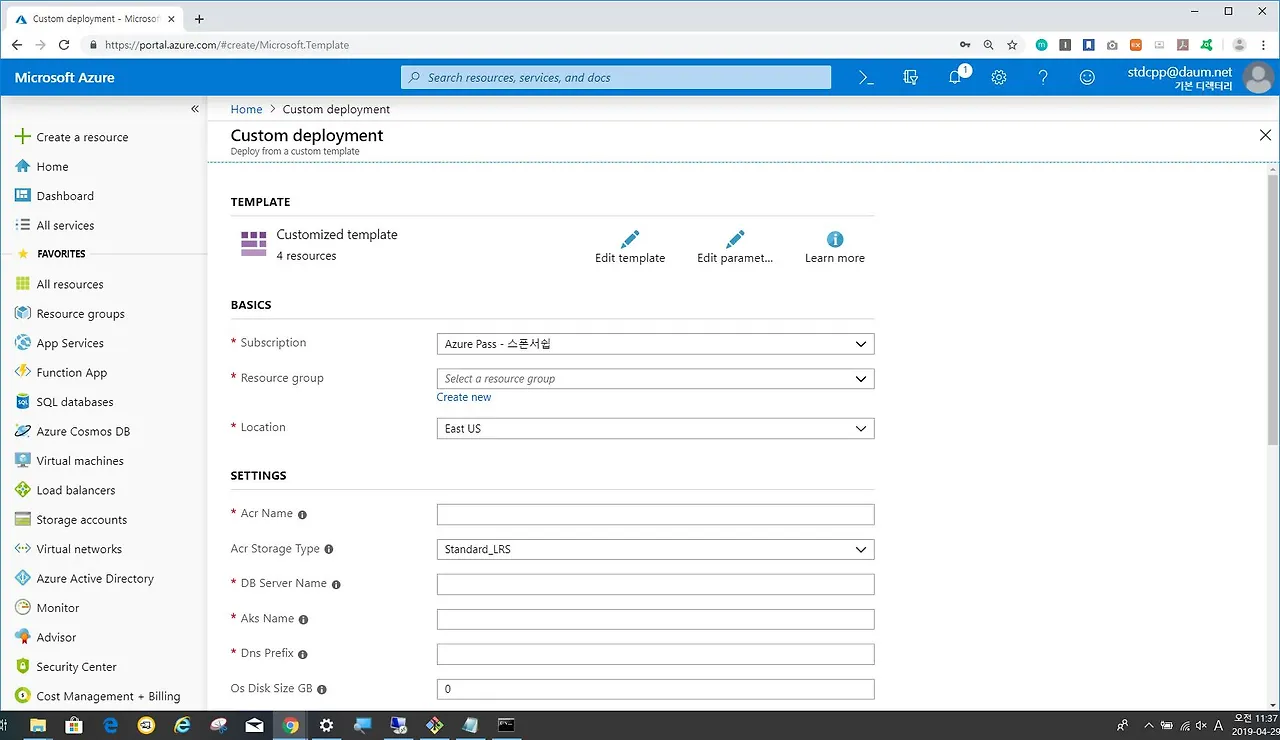The width and height of the screenshot is (1280, 740).
Task: Click the Monitor icon in sidebar
Action: click(x=23, y=607)
